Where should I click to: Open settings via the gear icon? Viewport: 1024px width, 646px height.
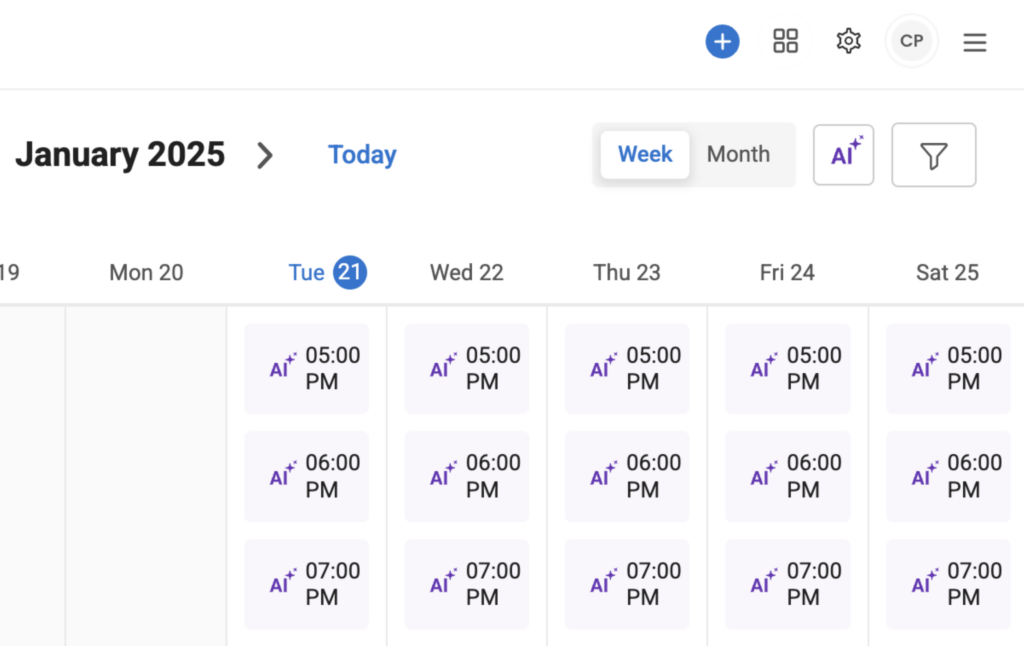point(848,41)
